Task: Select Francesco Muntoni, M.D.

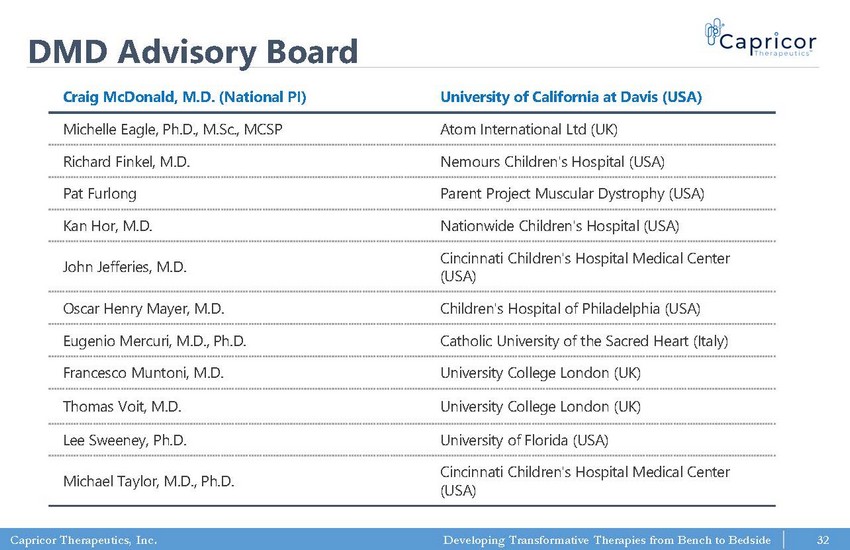Action: pos(143,373)
